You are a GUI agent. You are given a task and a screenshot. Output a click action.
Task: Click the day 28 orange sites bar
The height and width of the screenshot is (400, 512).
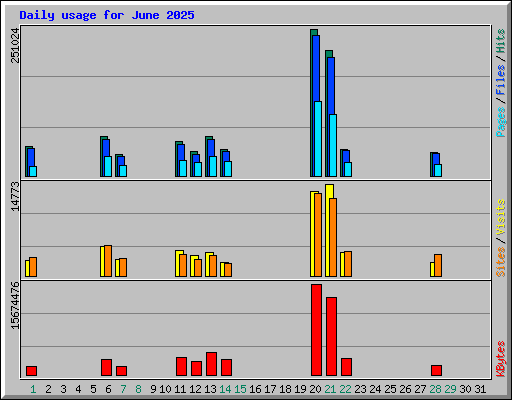tap(438, 265)
